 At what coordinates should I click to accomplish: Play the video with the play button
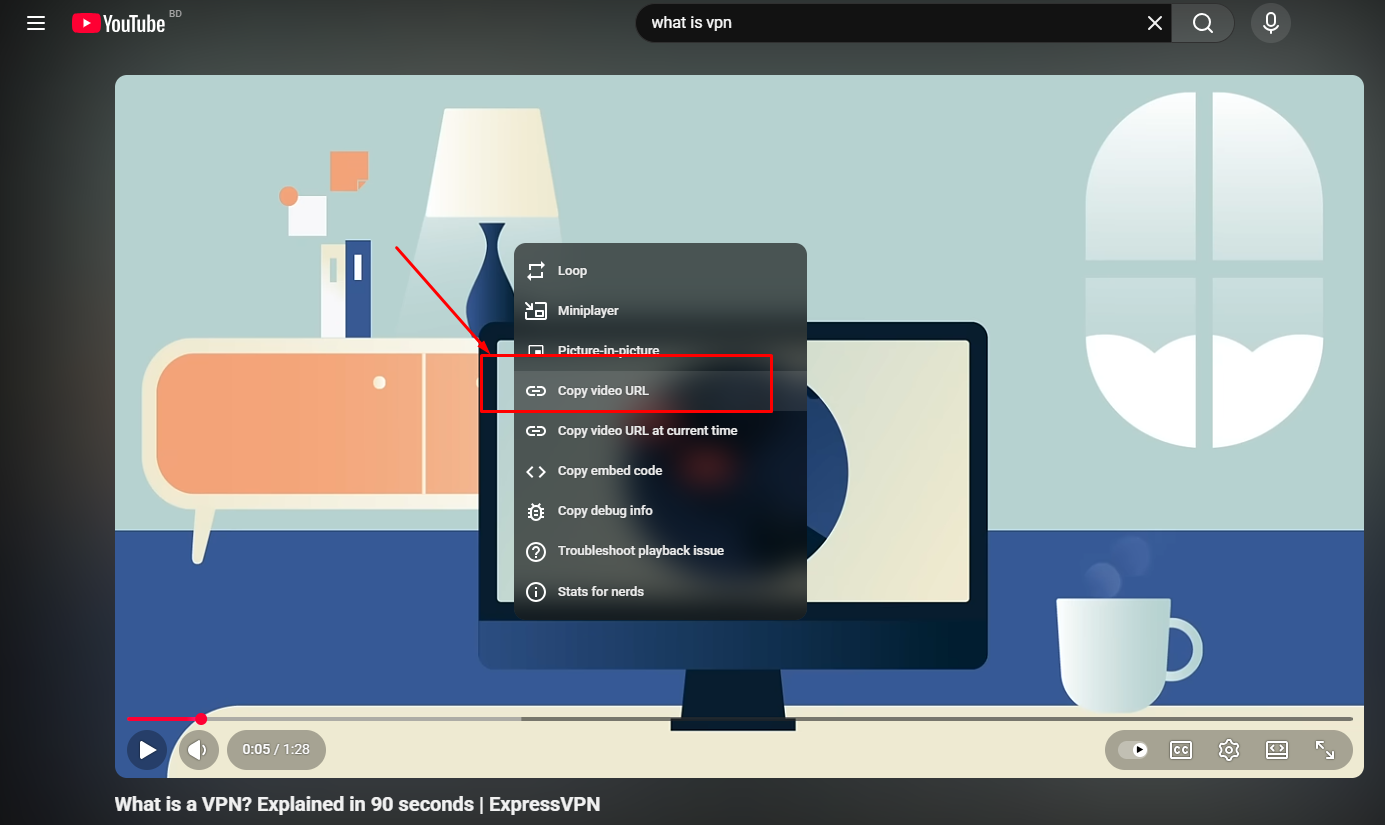(146, 750)
